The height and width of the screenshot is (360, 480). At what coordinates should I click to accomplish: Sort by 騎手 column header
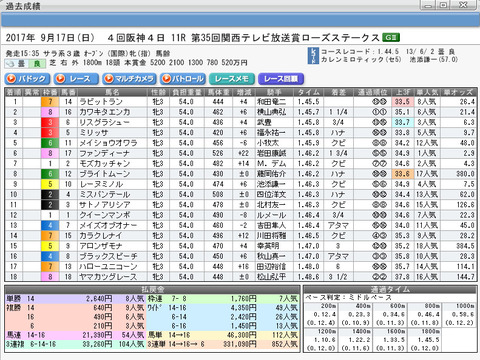pyautogui.click(x=274, y=92)
